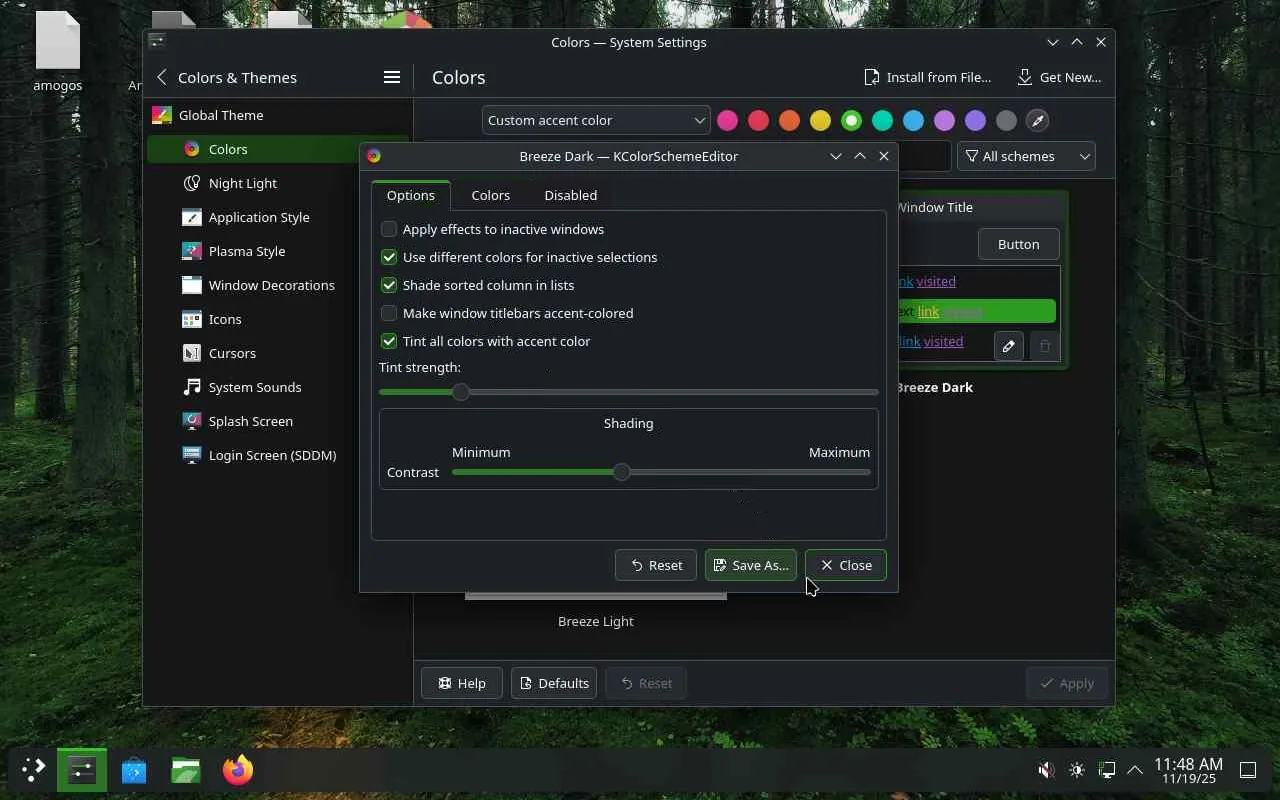Screen dimensions: 1280x800
Task: Launch Firefox from the taskbar
Action: (x=238, y=770)
